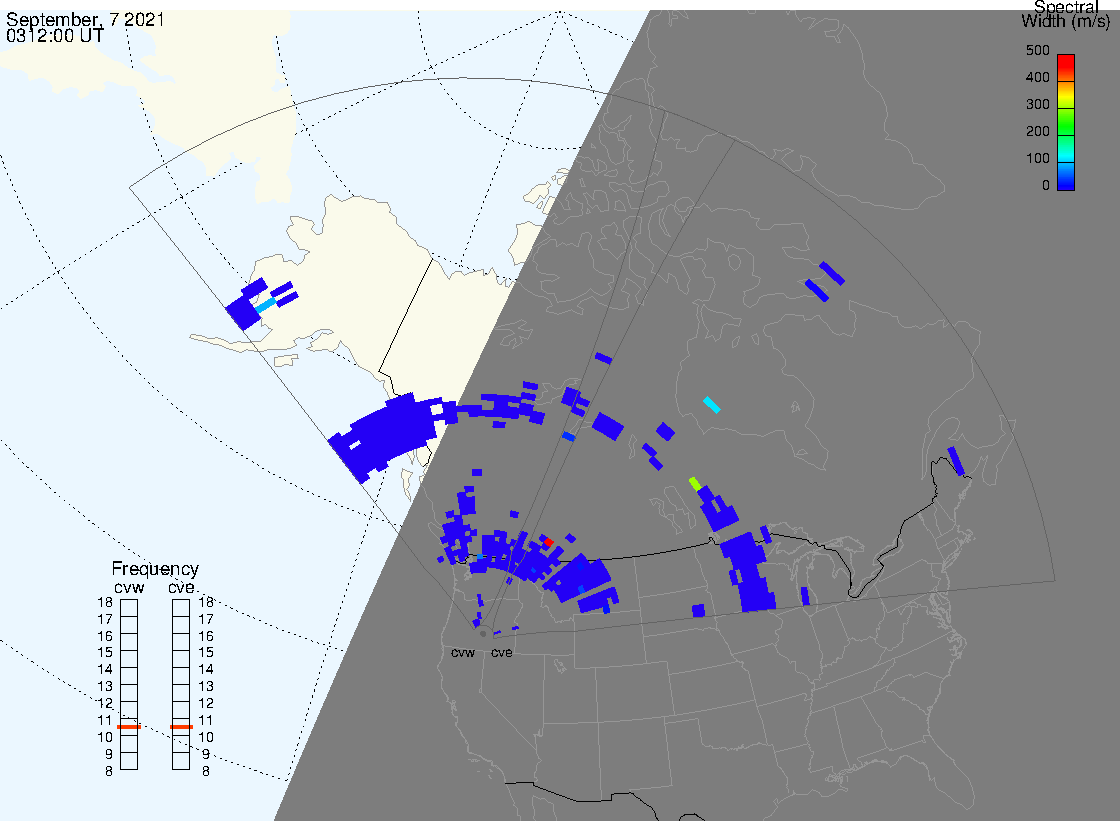Click the red high-width scatter cell
The image size is (1120, 821).
[549, 542]
